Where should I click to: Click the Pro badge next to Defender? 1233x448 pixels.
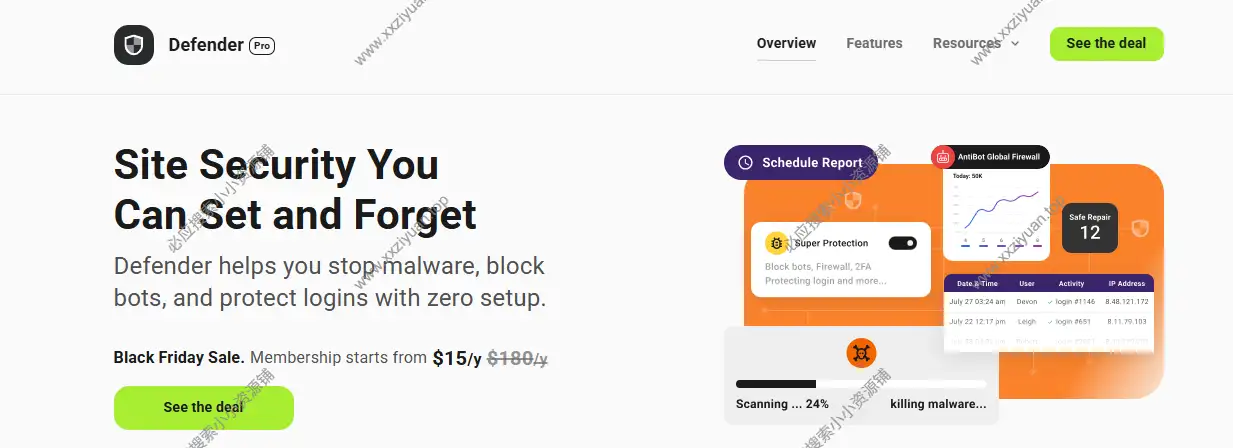click(x=262, y=45)
